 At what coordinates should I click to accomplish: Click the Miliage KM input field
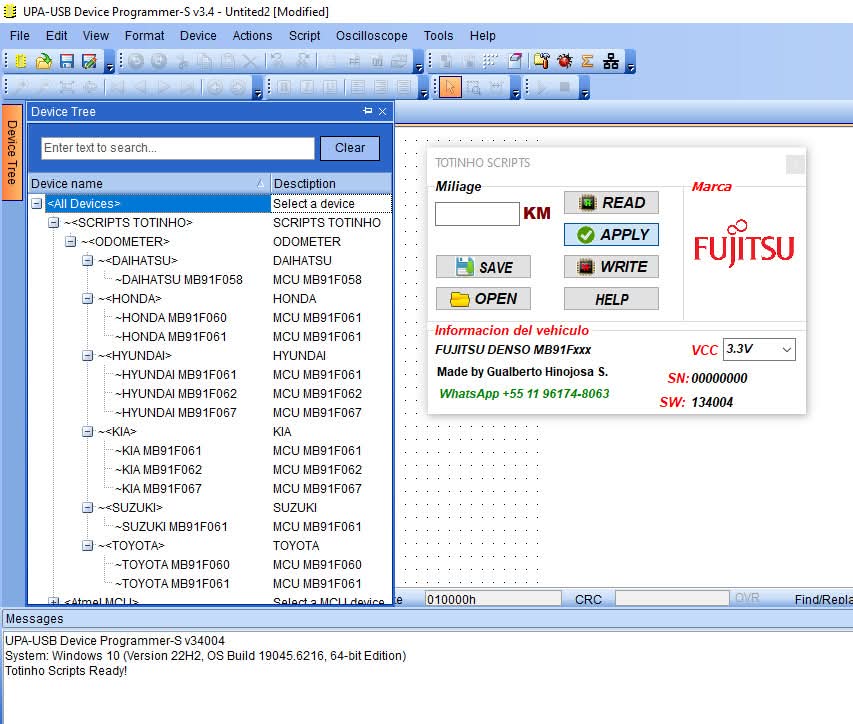tap(477, 214)
